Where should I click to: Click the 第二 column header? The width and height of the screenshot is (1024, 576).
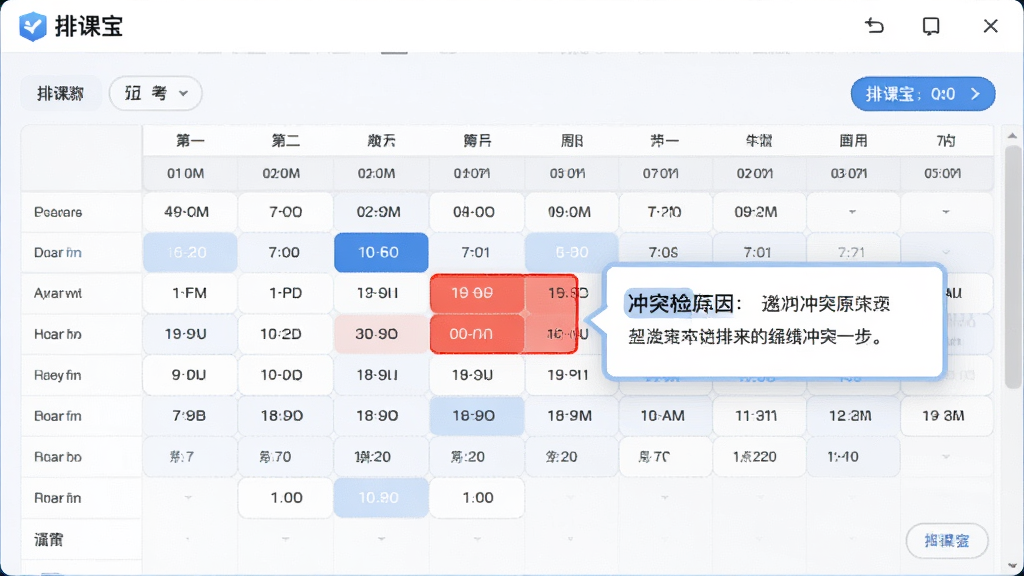[x=285, y=140]
